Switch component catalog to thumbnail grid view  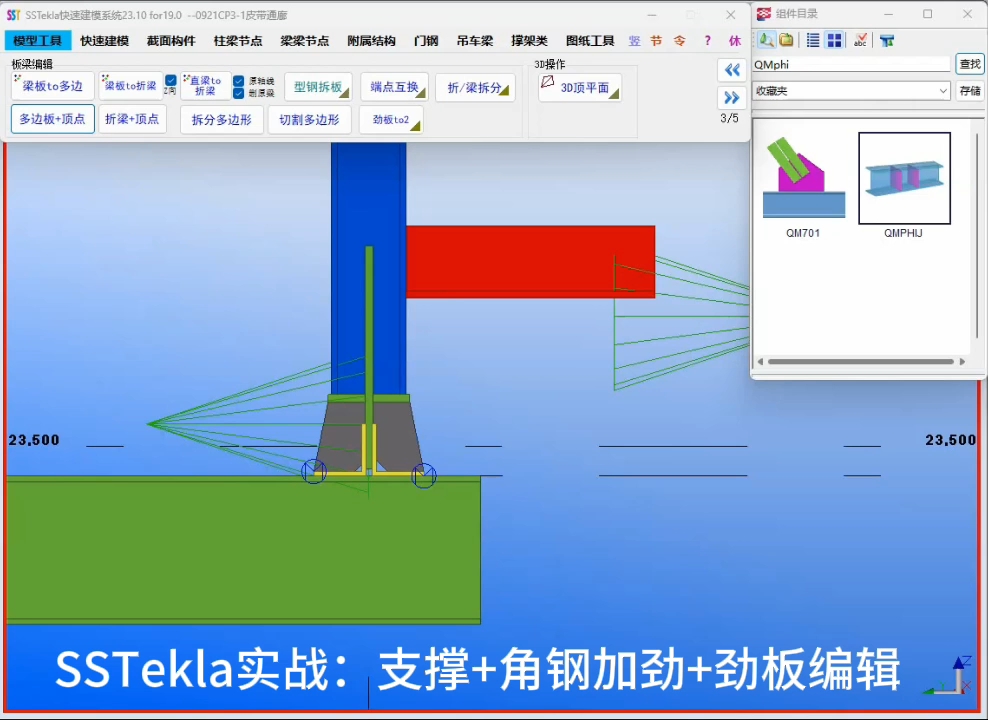pos(833,40)
